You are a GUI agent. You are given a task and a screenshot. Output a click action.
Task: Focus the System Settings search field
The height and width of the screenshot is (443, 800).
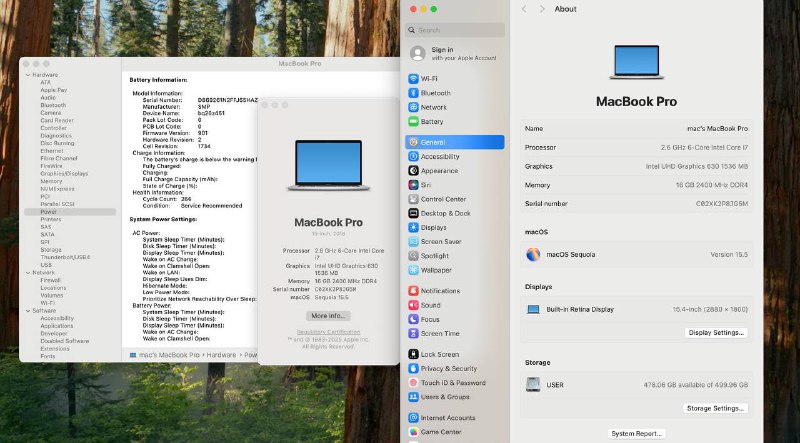tap(455, 30)
